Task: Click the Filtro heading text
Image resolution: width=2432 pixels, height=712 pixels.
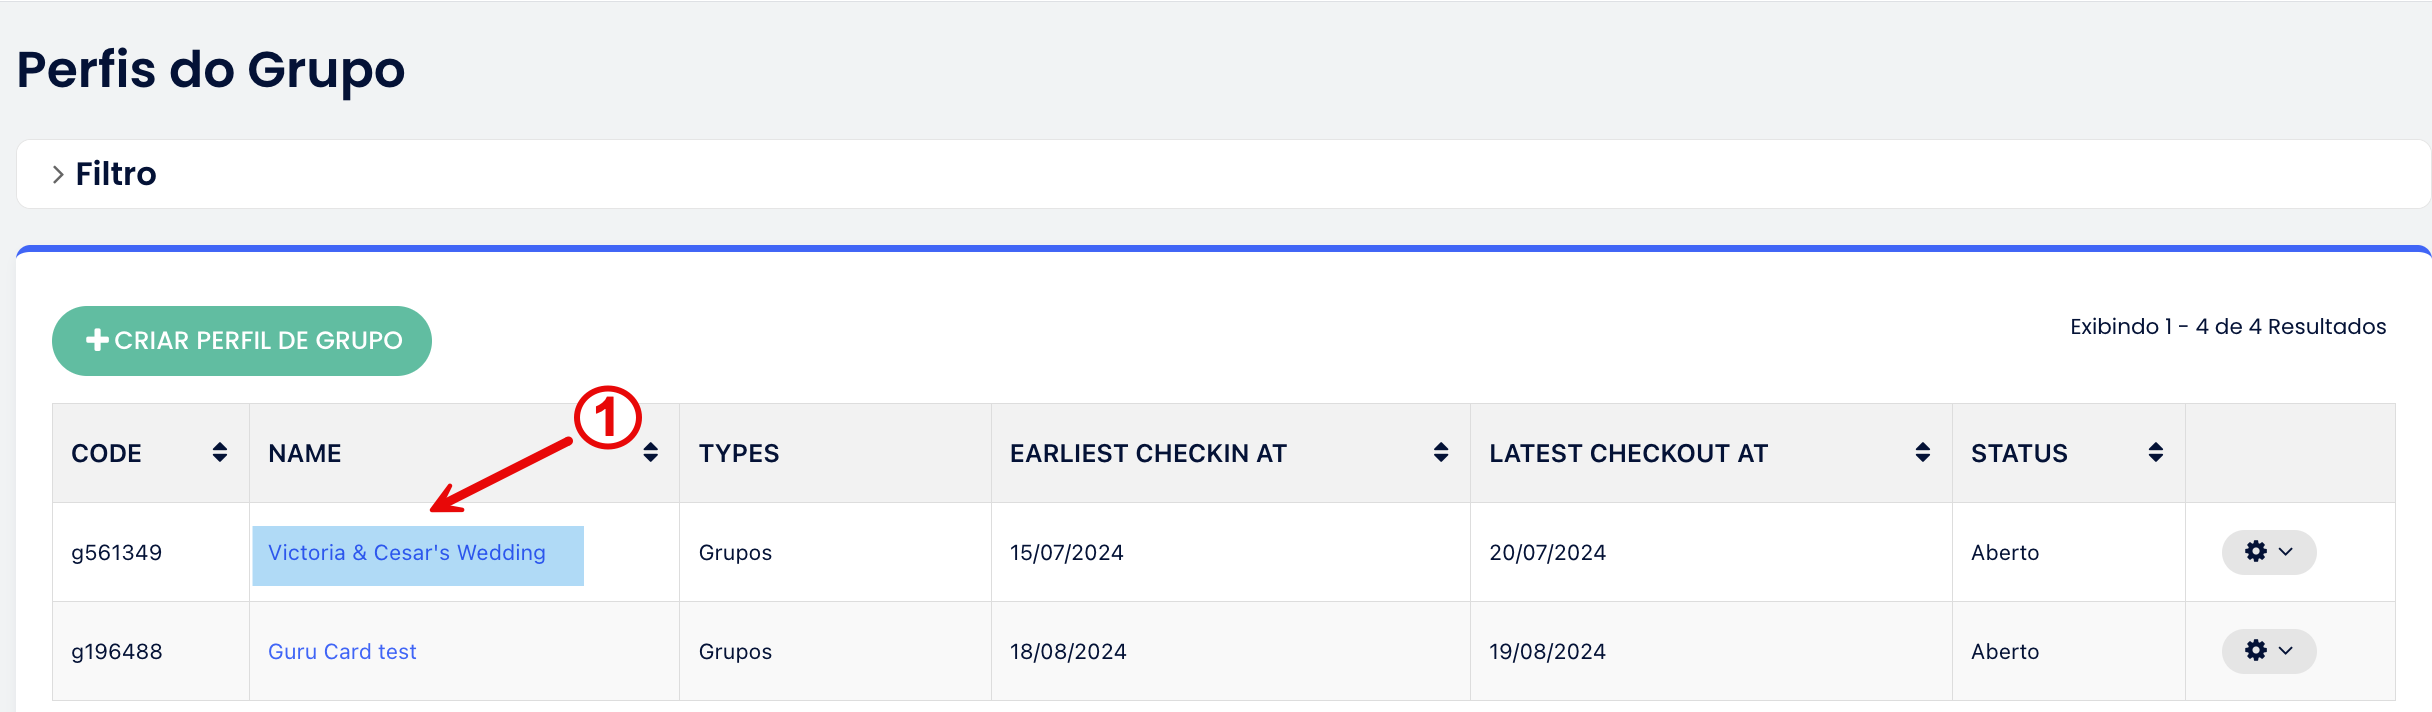Action: coord(116,174)
